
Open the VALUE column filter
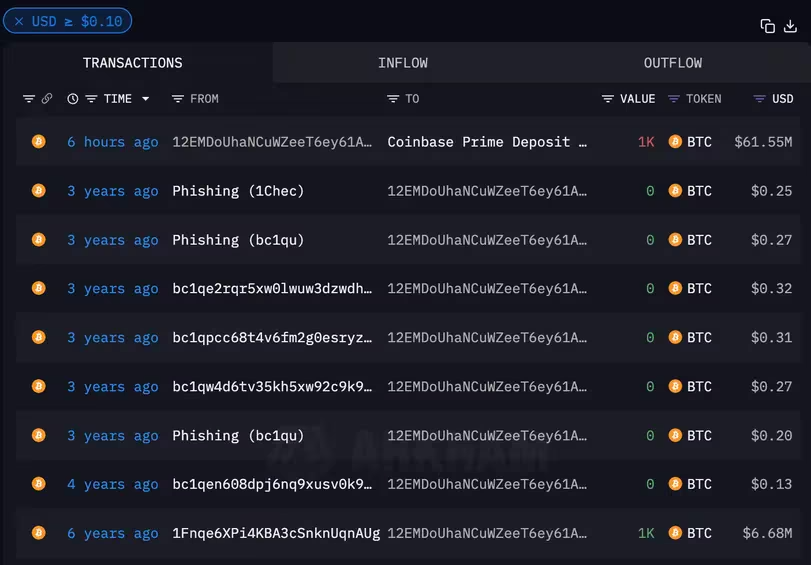click(608, 99)
